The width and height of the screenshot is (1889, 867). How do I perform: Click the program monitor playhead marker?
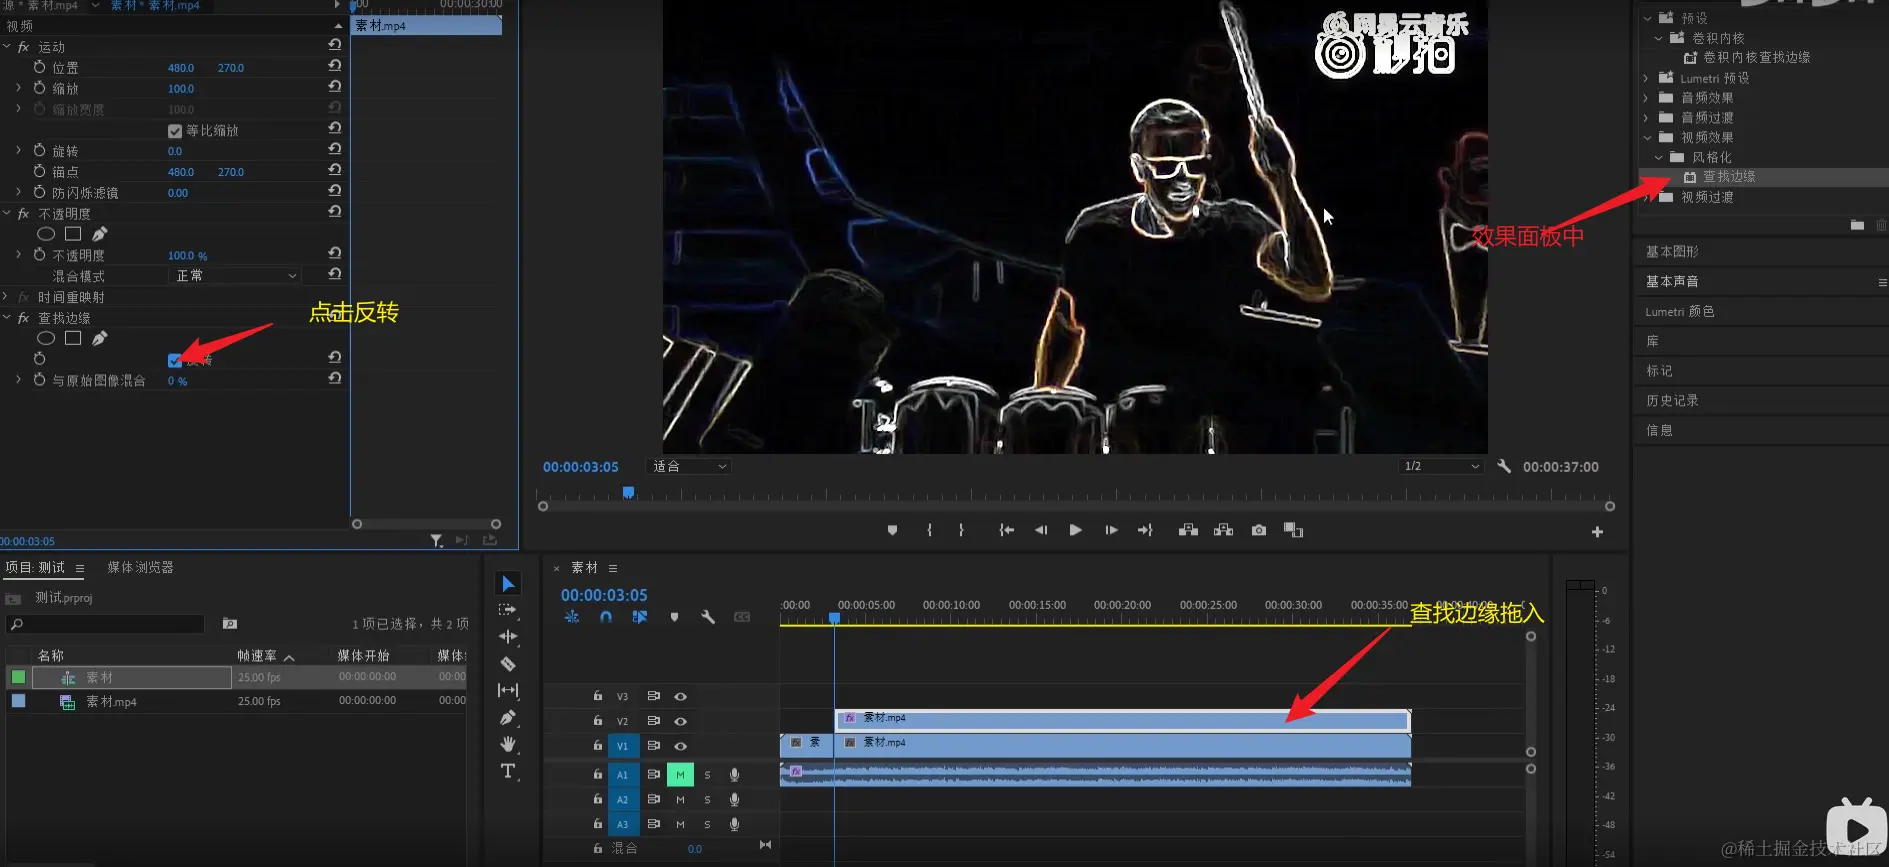(628, 492)
